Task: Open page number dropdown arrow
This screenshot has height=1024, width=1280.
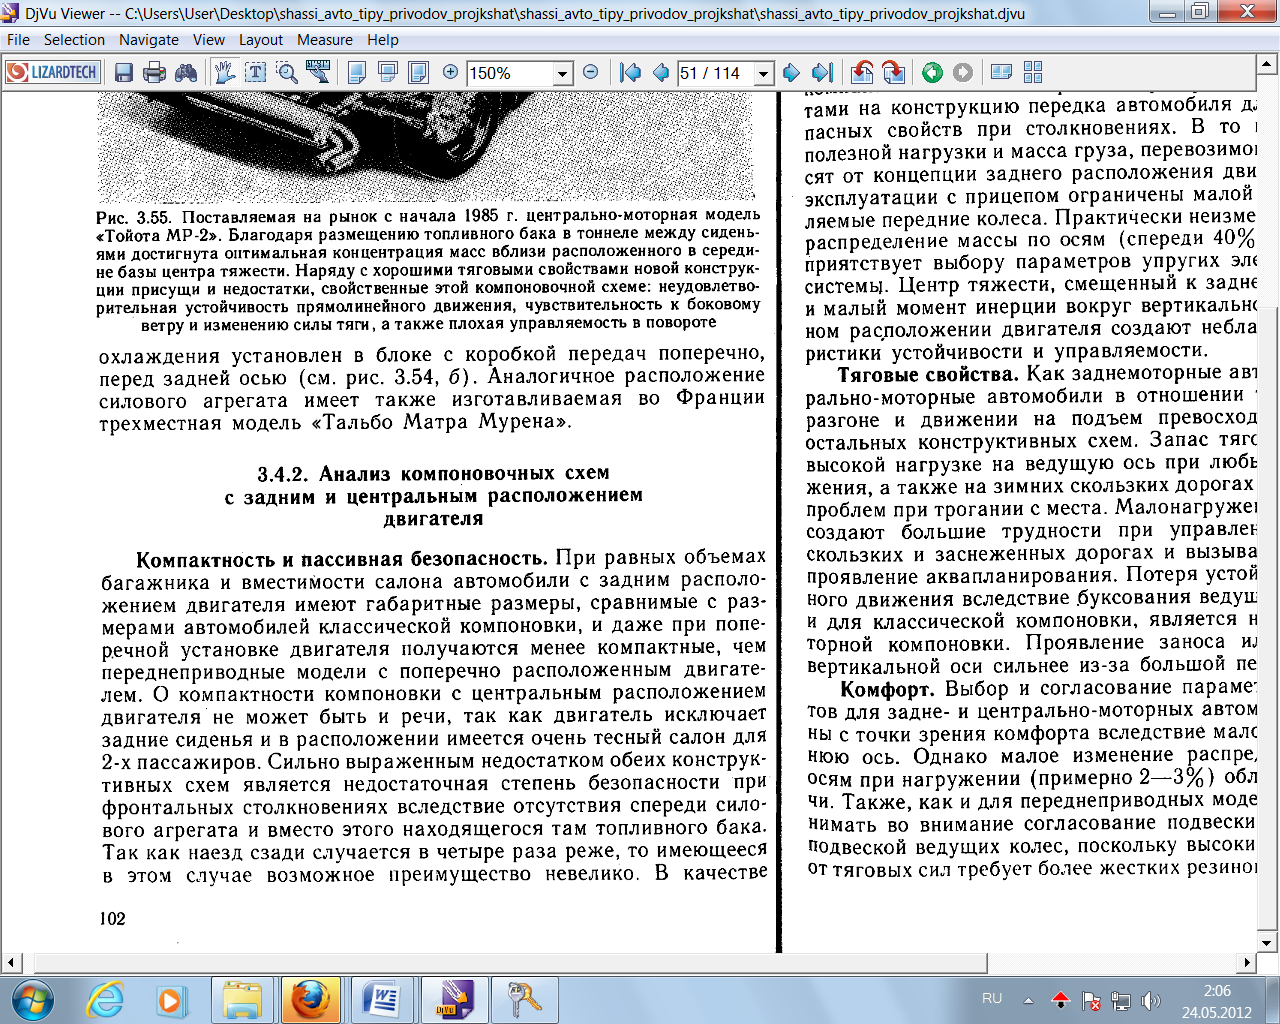Action: coord(764,73)
